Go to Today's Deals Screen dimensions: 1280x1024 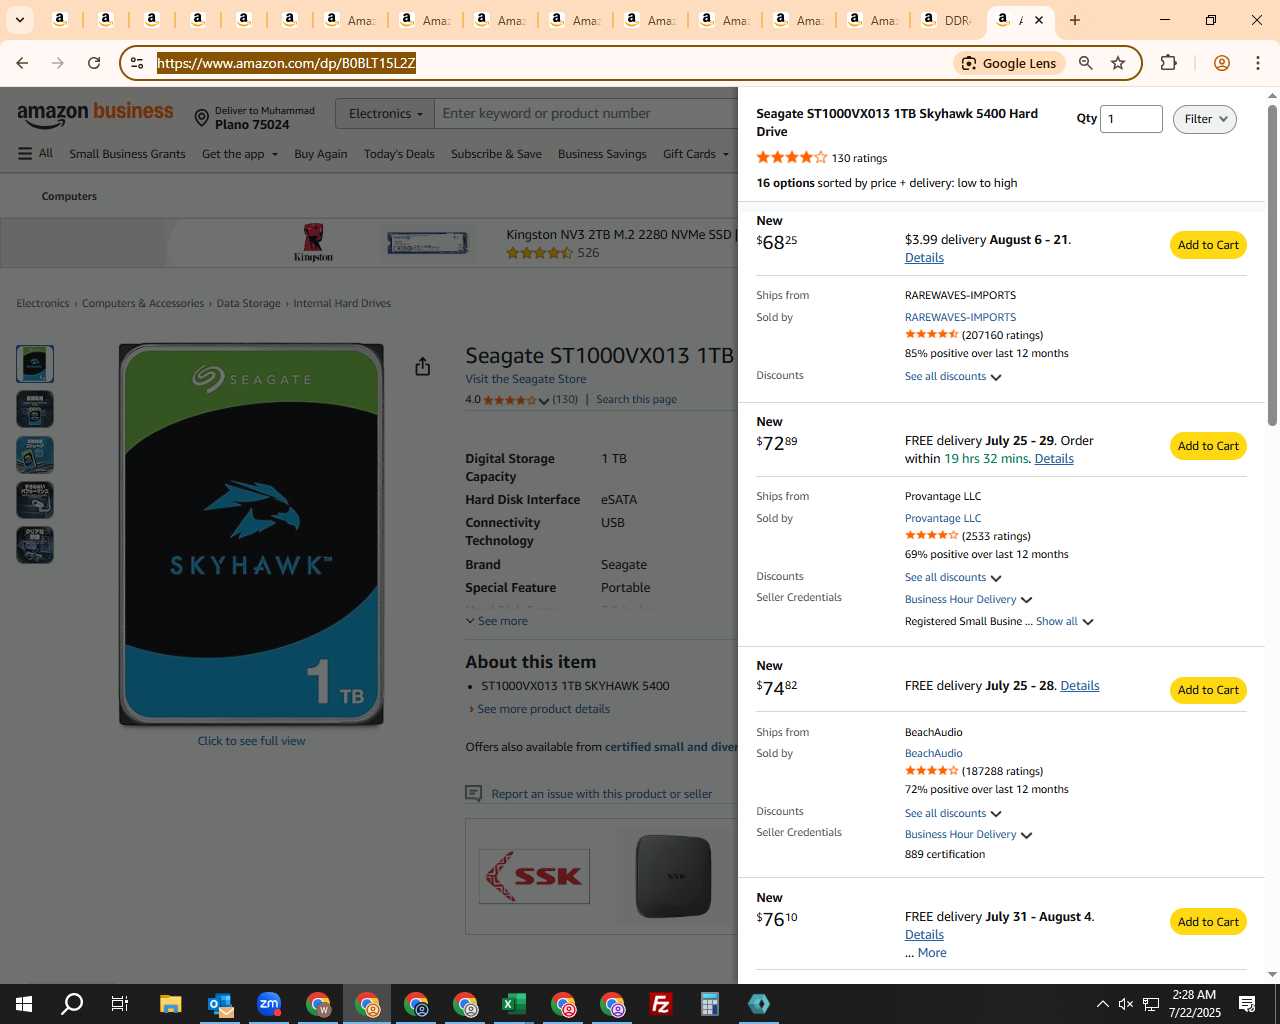click(x=399, y=154)
